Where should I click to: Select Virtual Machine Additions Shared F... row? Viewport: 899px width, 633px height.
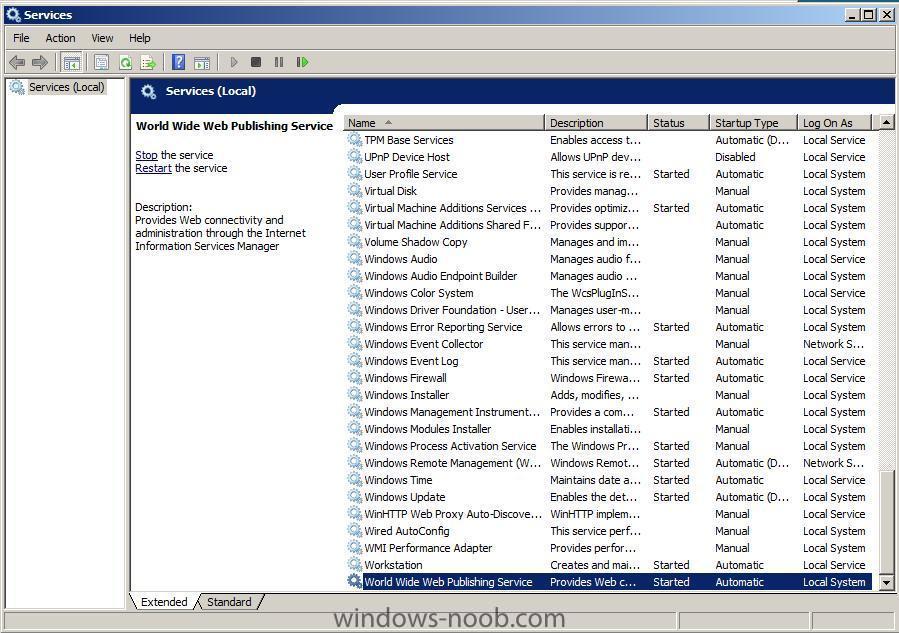(x=608, y=225)
